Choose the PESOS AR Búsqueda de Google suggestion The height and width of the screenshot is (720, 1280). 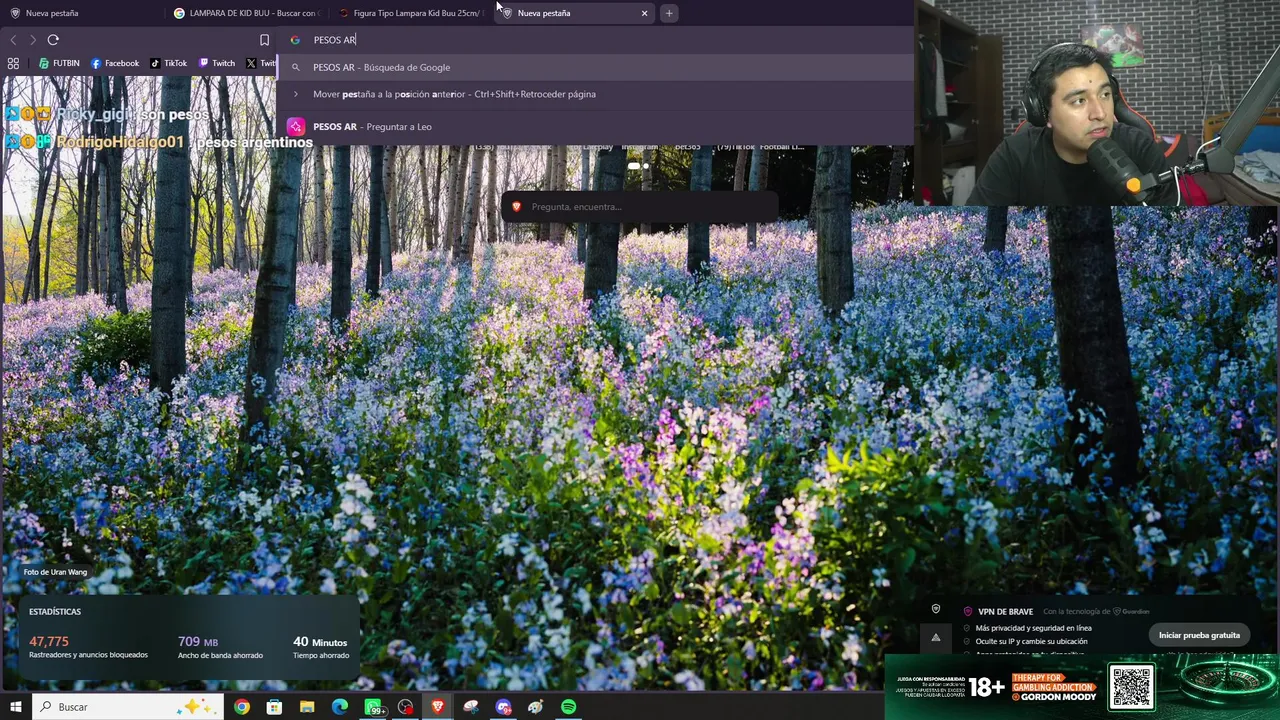coord(596,67)
